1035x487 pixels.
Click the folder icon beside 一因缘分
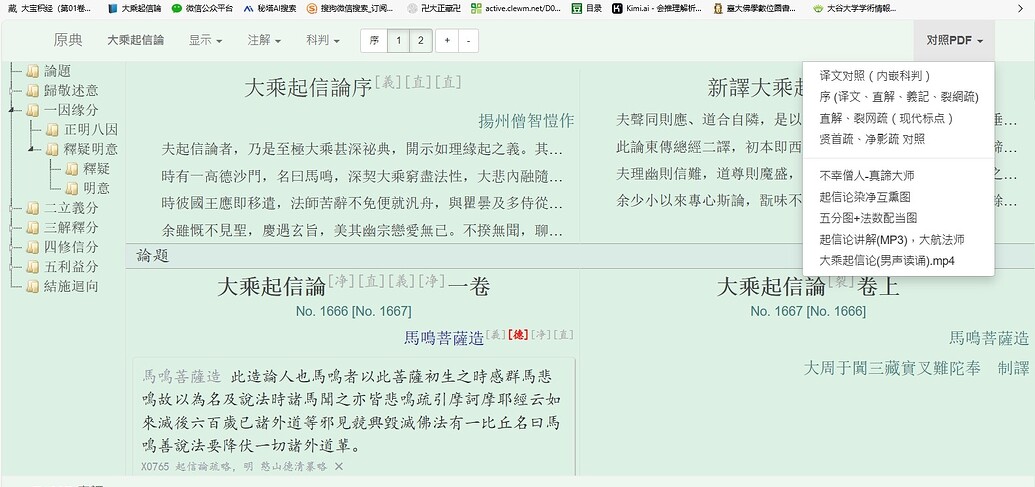click(32, 110)
